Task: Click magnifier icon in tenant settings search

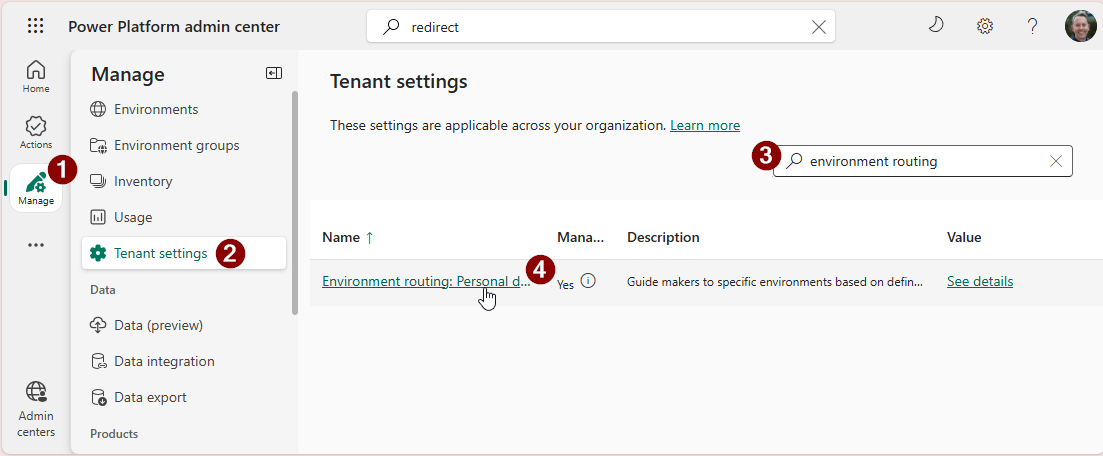Action: click(x=794, y=161)
